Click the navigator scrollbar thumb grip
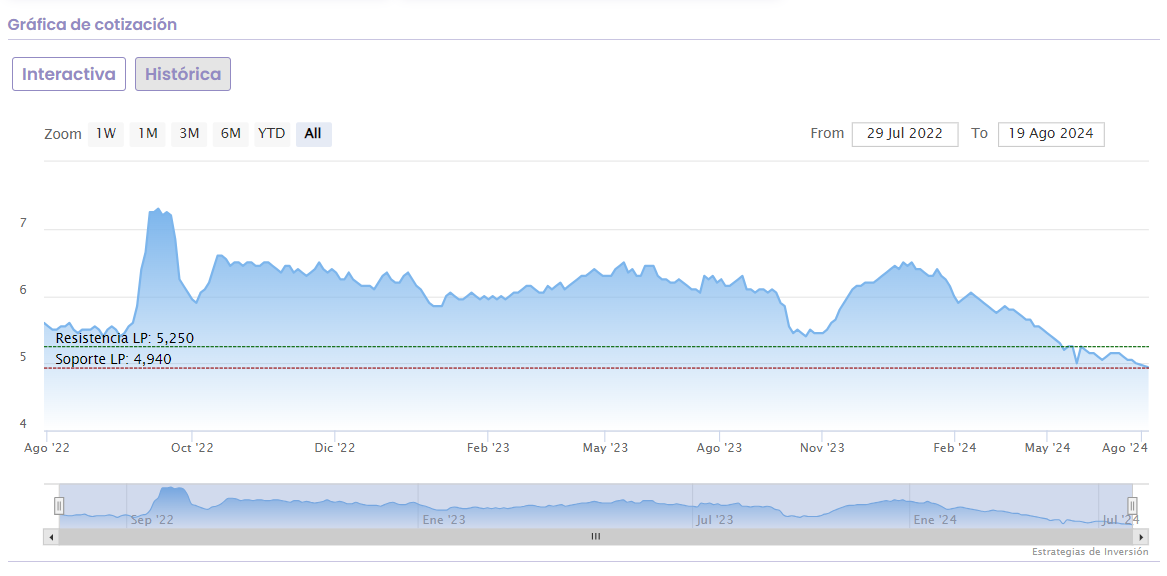Image resolution: width=1167 pixels, height=576 pixels. tap(595, 537)
